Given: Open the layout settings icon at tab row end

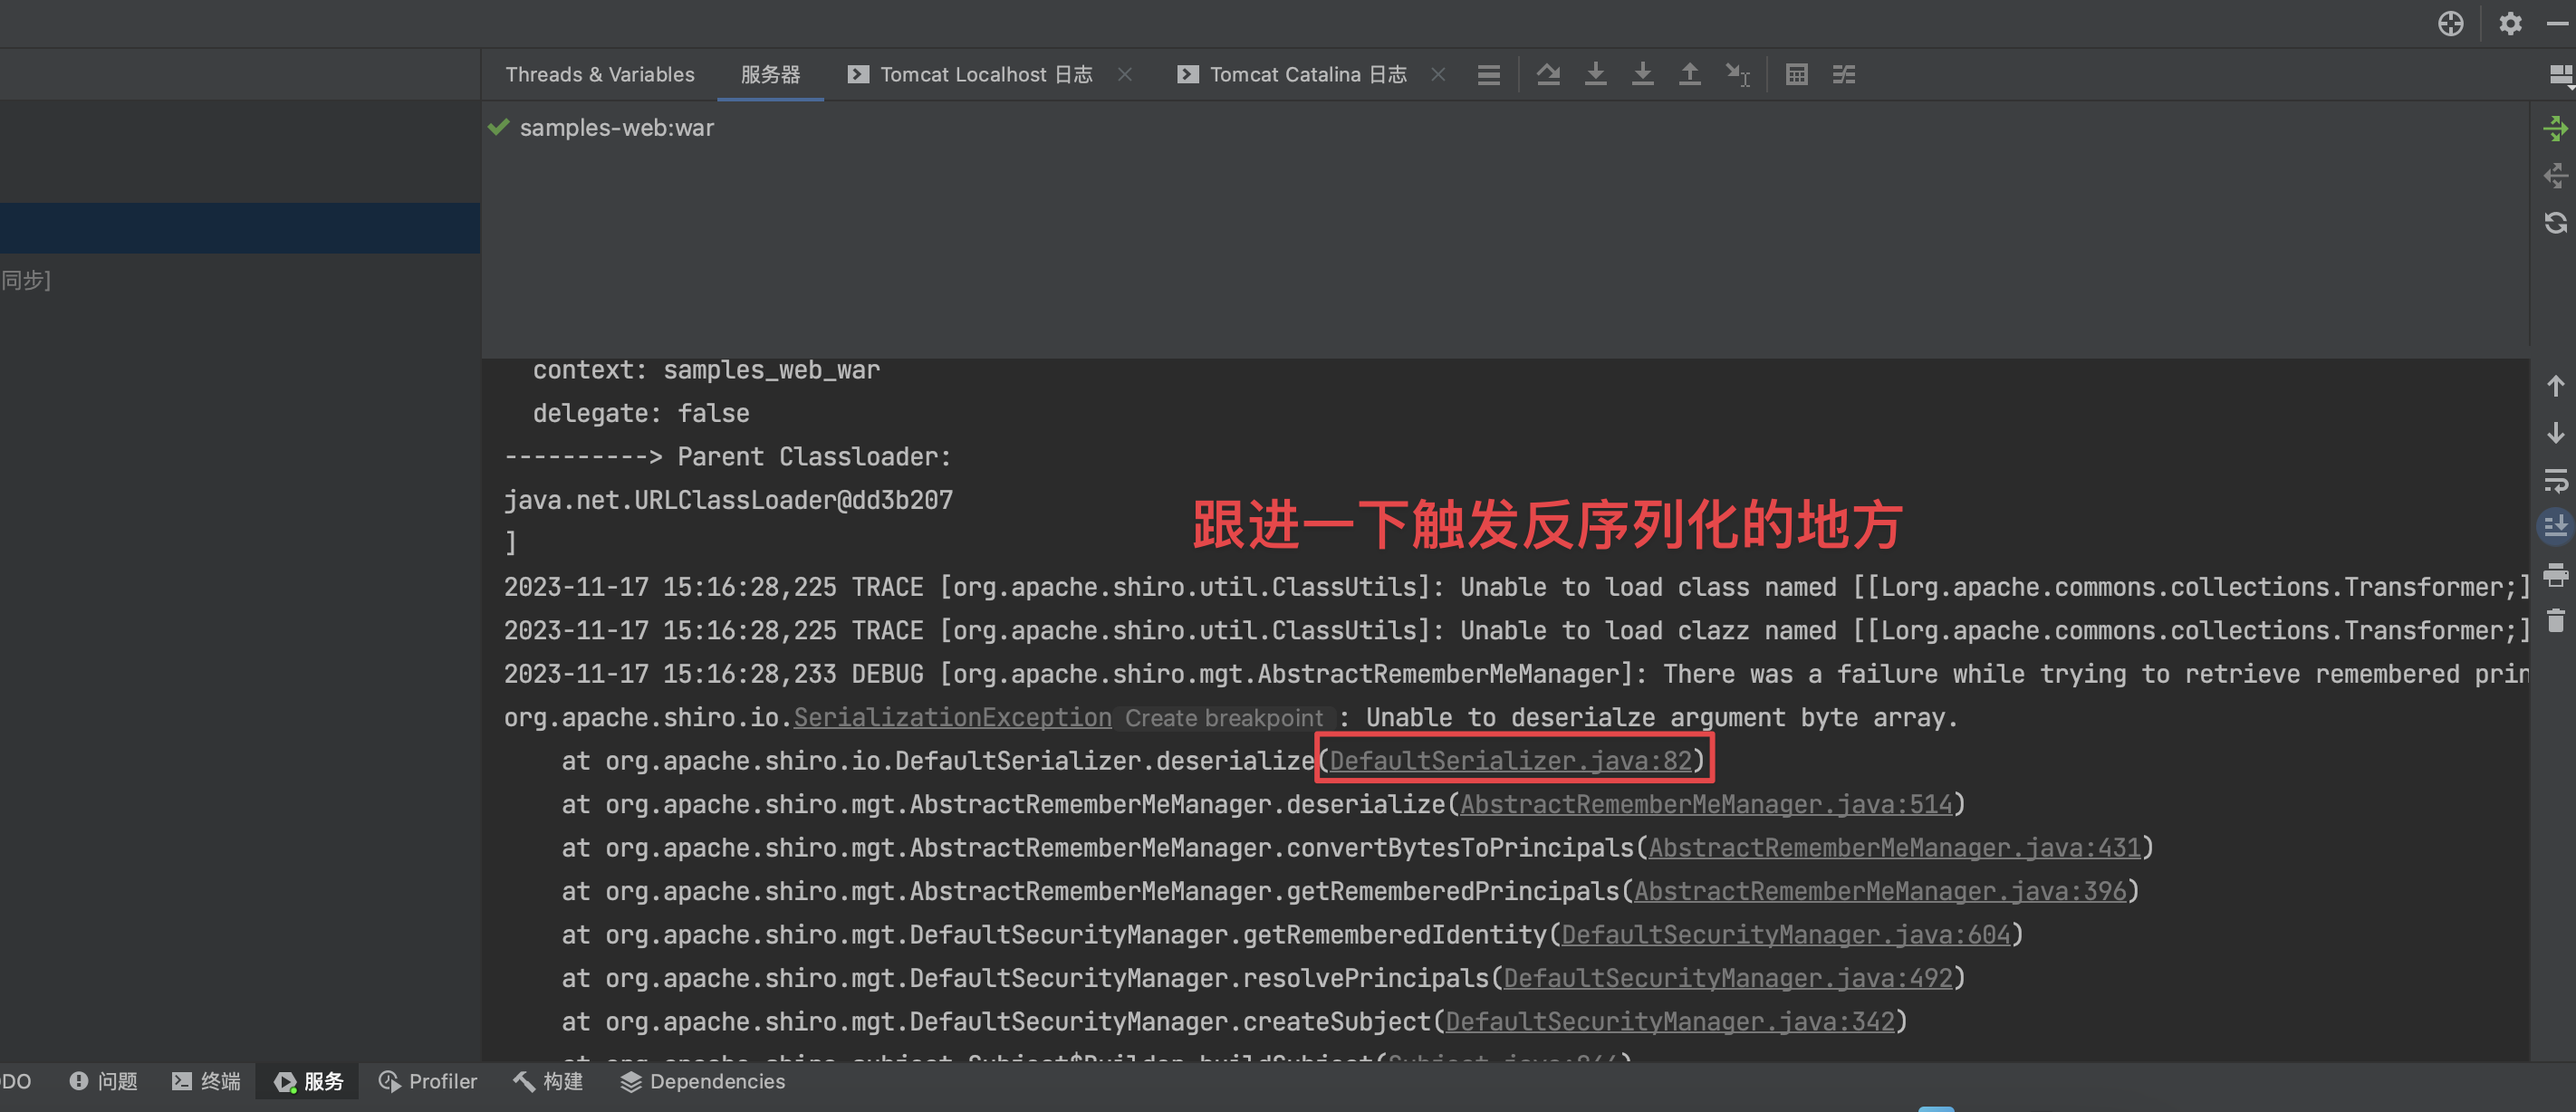Looking at the screenshot, I should coord(2561,75).
